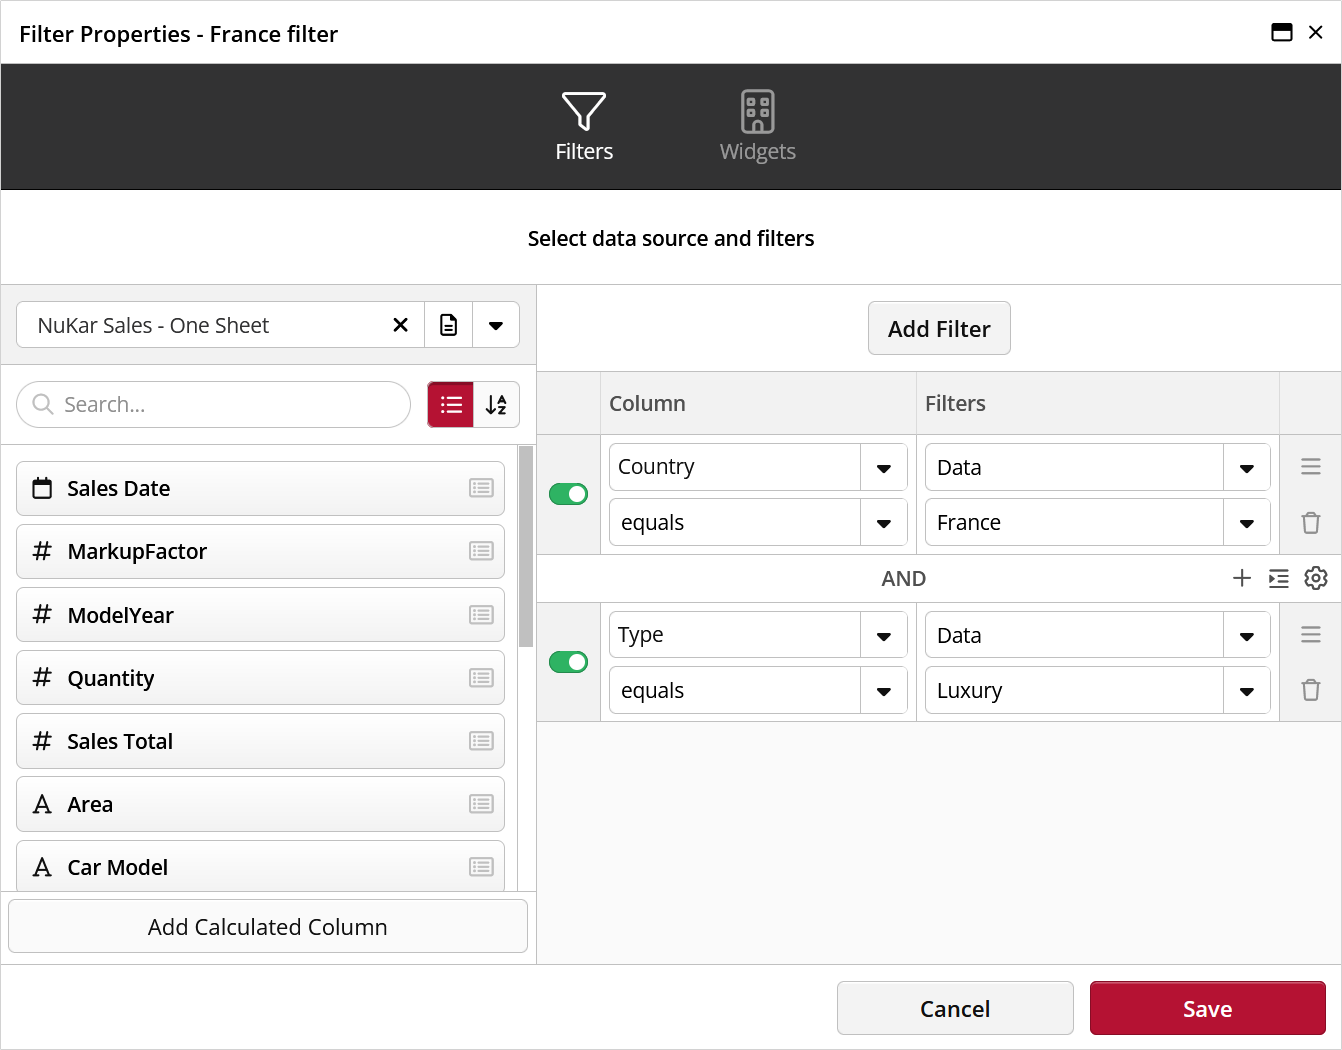Open the data source document icon
This screenshot has width=1342, height=1050.
click(449, 325)
